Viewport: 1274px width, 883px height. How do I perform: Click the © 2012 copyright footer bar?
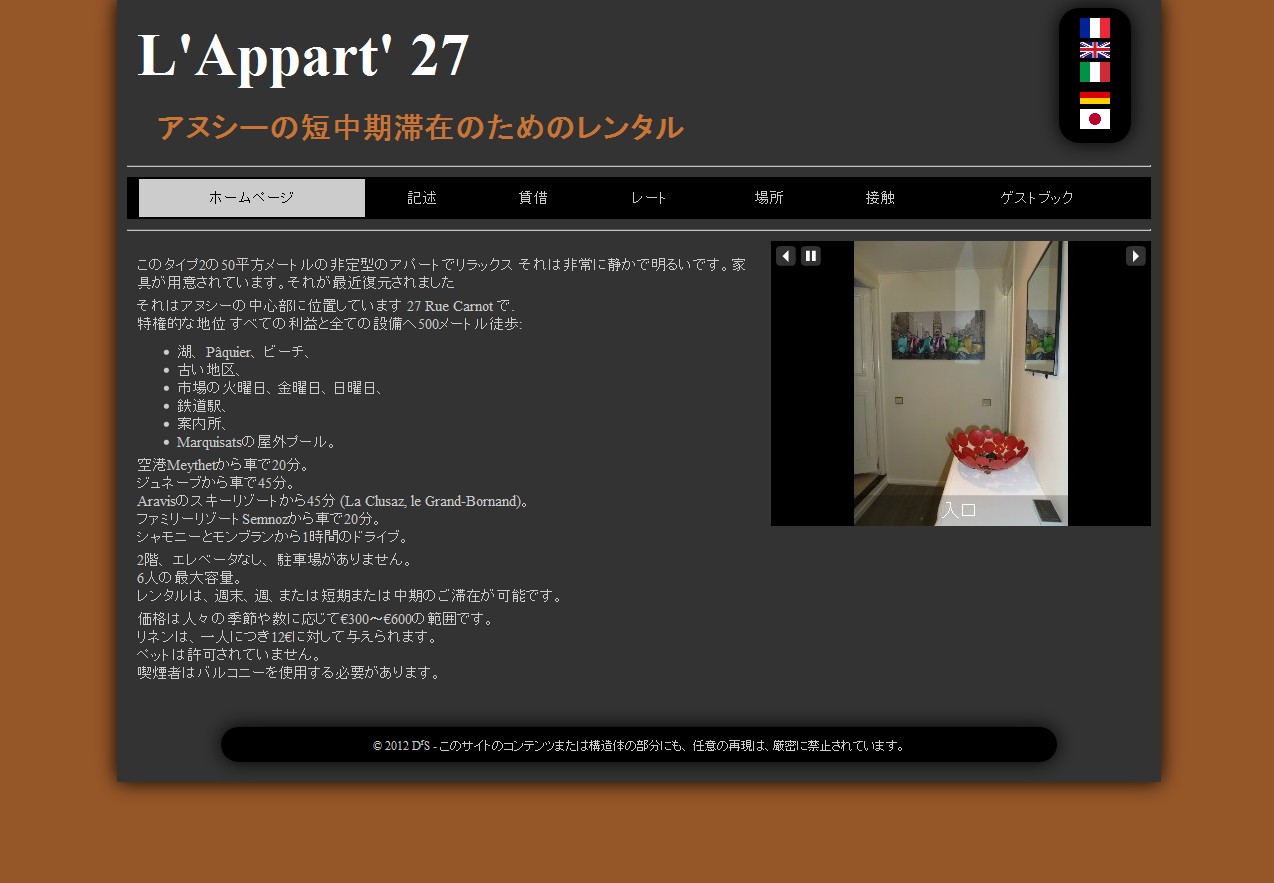(638, 745)
